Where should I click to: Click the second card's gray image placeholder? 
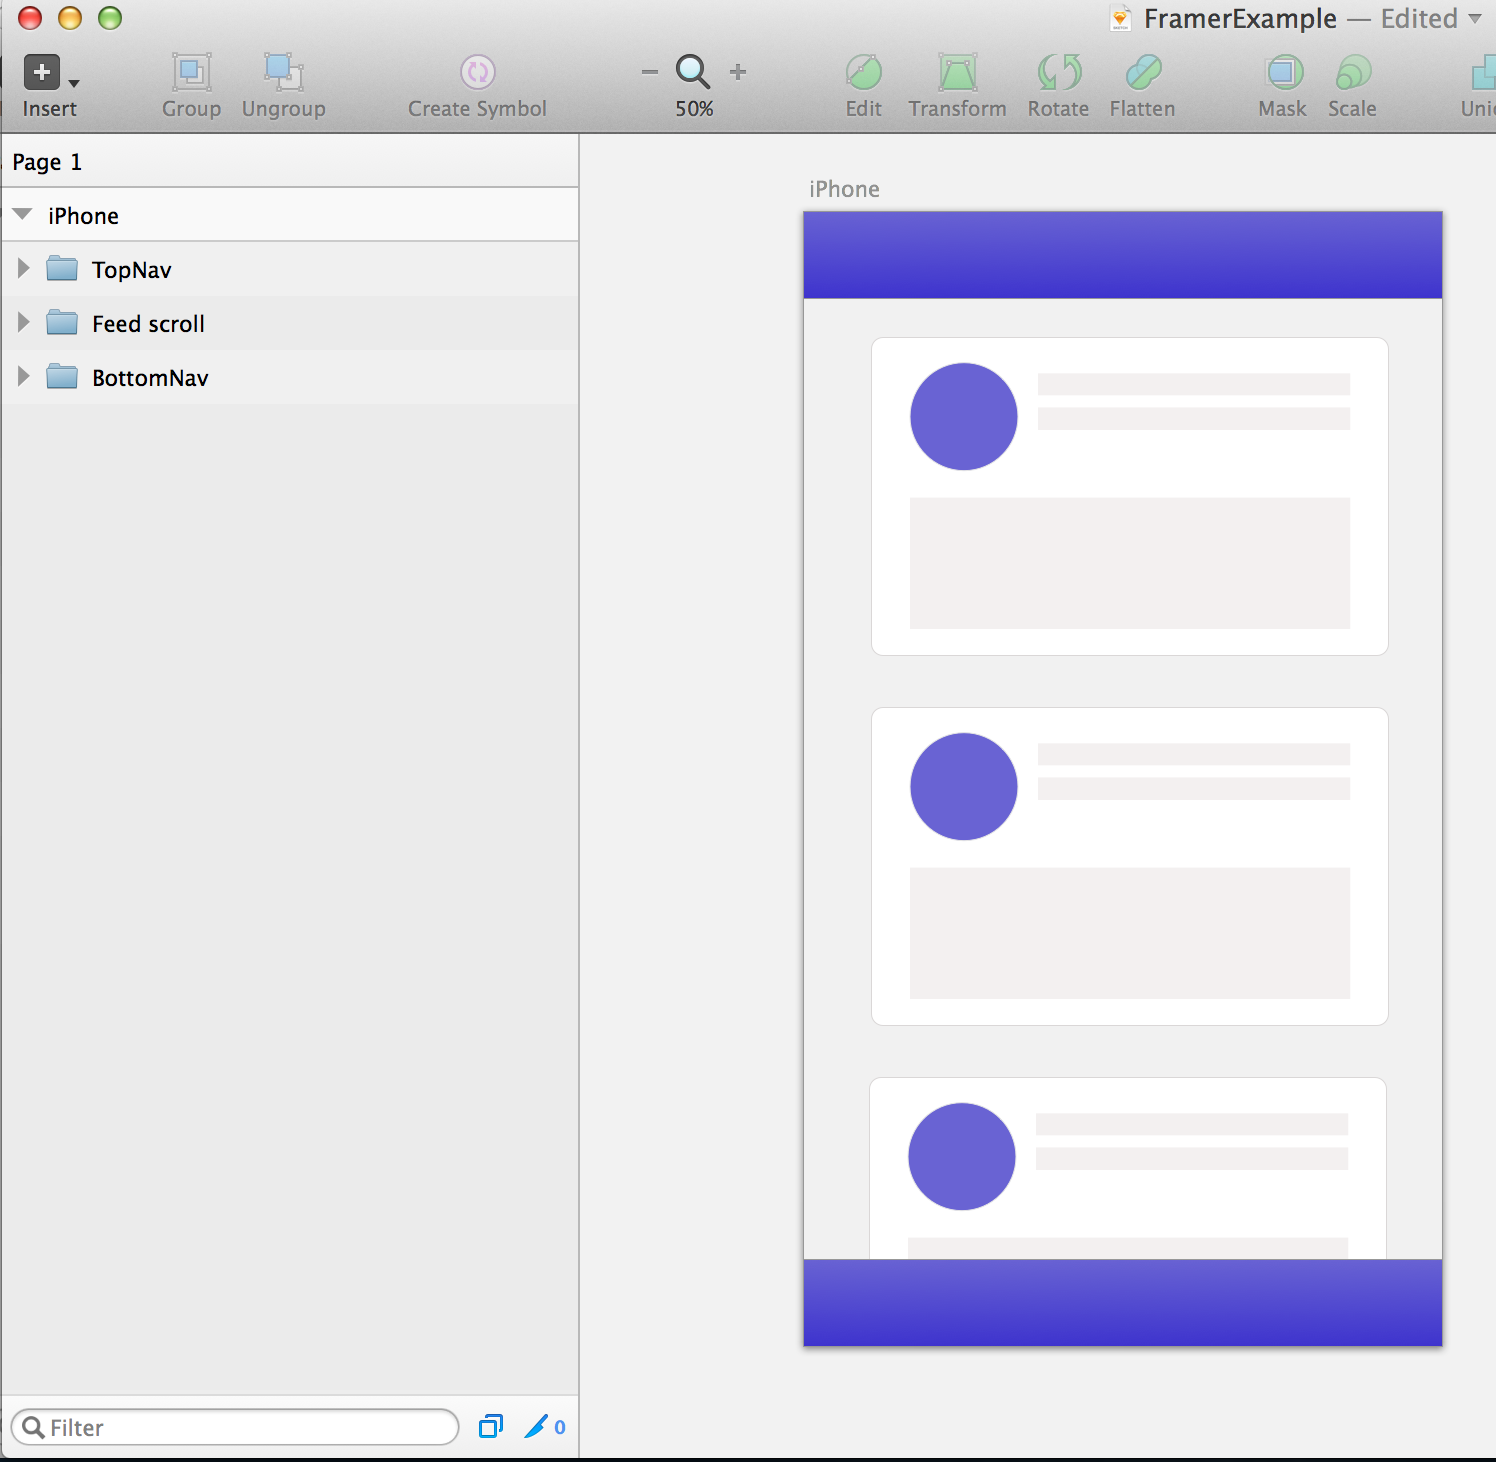coord(1130,933)
